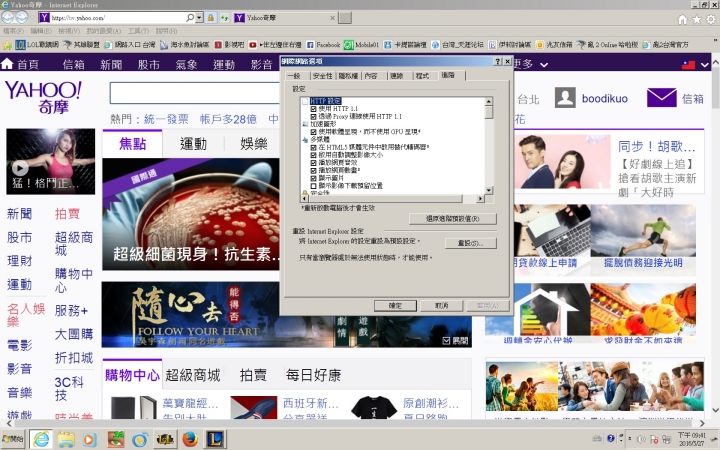Switch to the 安全性 tab
The width and height of the screenshot is (720, 450).
click(x=322, y=76)
